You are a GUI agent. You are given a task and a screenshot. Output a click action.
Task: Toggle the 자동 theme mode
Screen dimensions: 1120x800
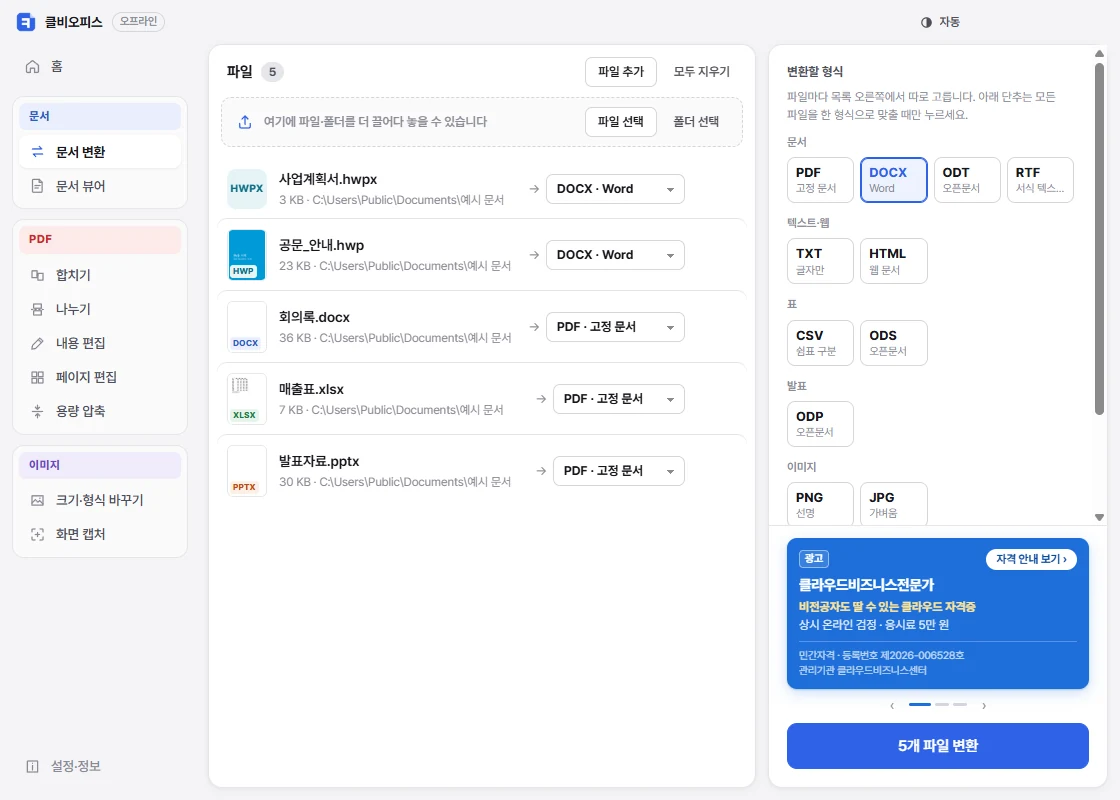point(940,22)
